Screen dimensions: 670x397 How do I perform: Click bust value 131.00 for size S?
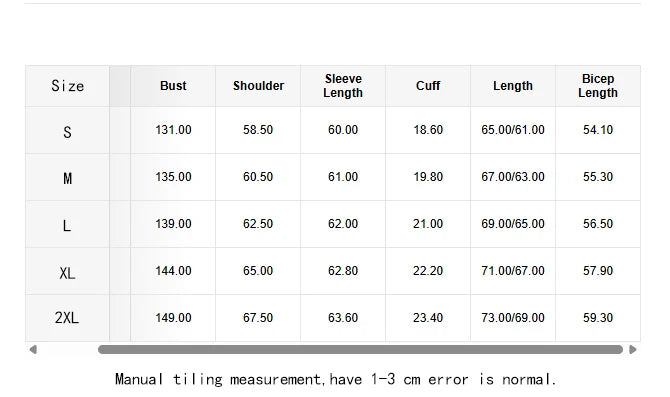click(173, 130)
